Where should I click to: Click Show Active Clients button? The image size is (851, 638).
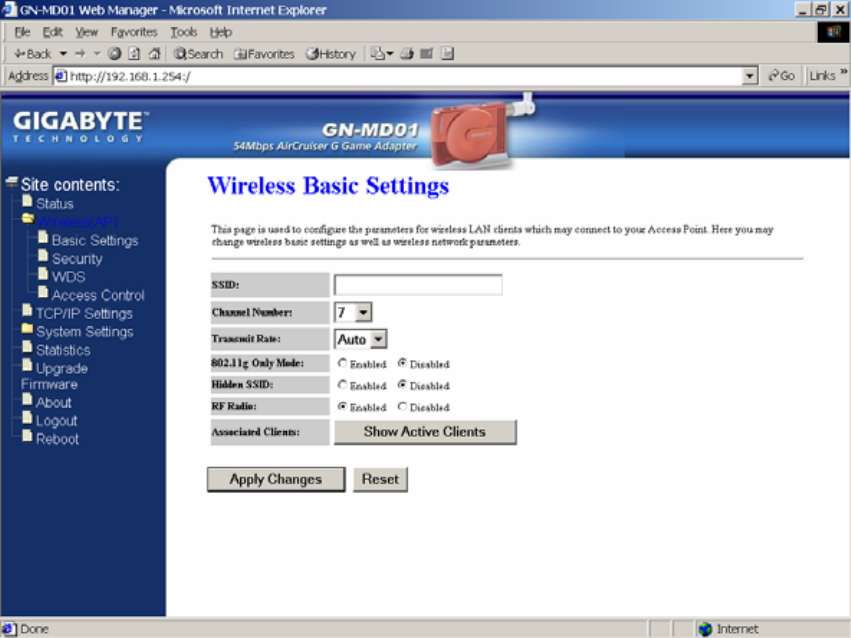pyautogui.click(x=425, y=432)
